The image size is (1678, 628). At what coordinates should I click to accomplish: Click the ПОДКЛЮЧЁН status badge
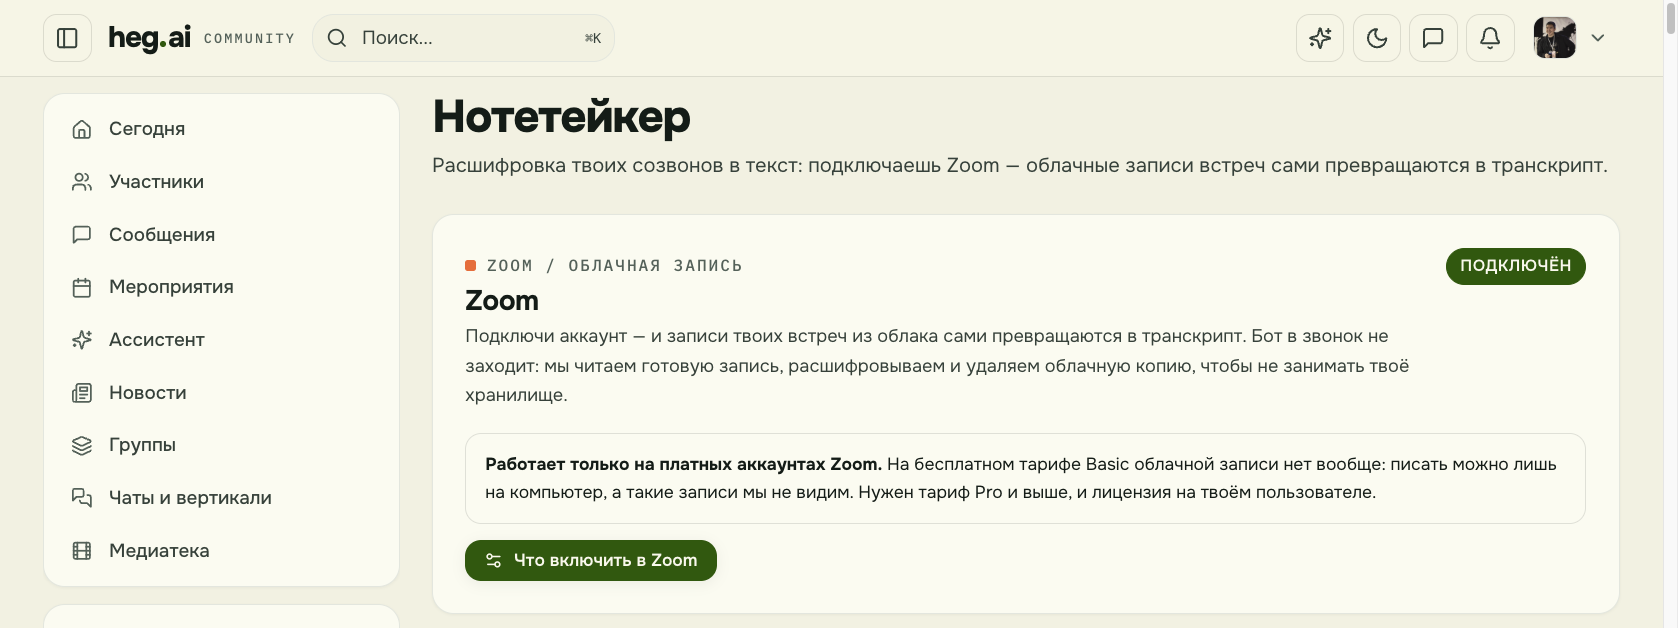1515,266
